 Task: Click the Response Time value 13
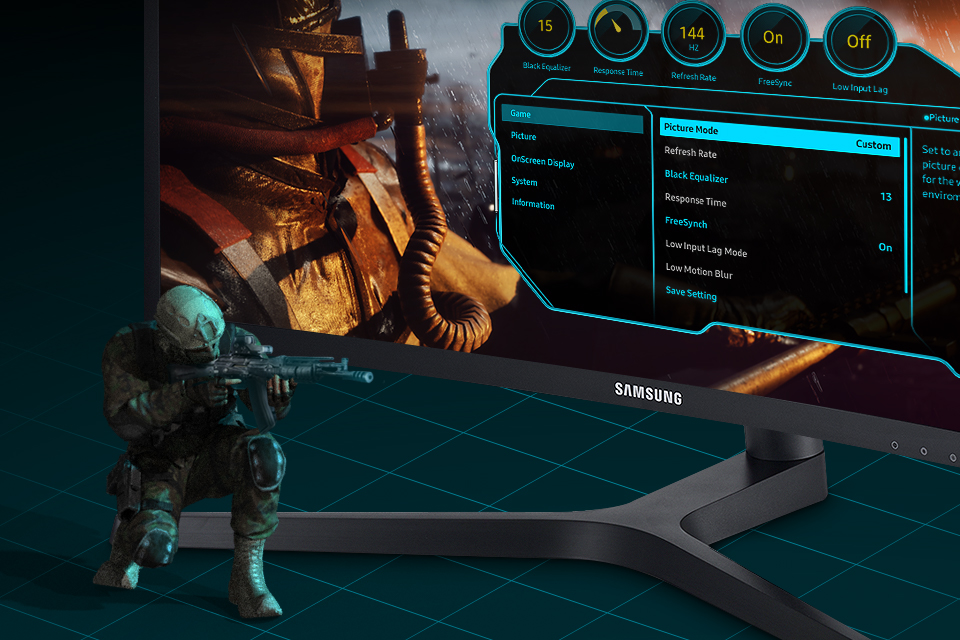886,197
